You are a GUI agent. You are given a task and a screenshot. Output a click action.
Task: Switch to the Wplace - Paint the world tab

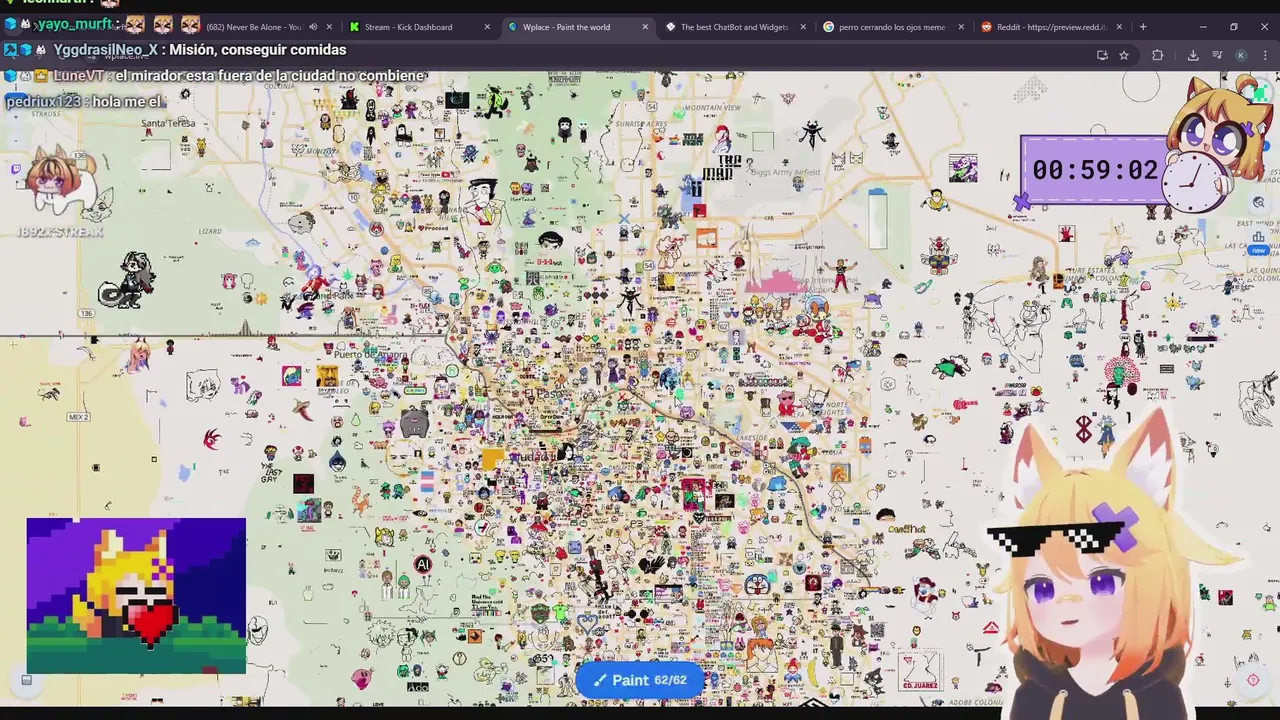(x=580, y=27)
